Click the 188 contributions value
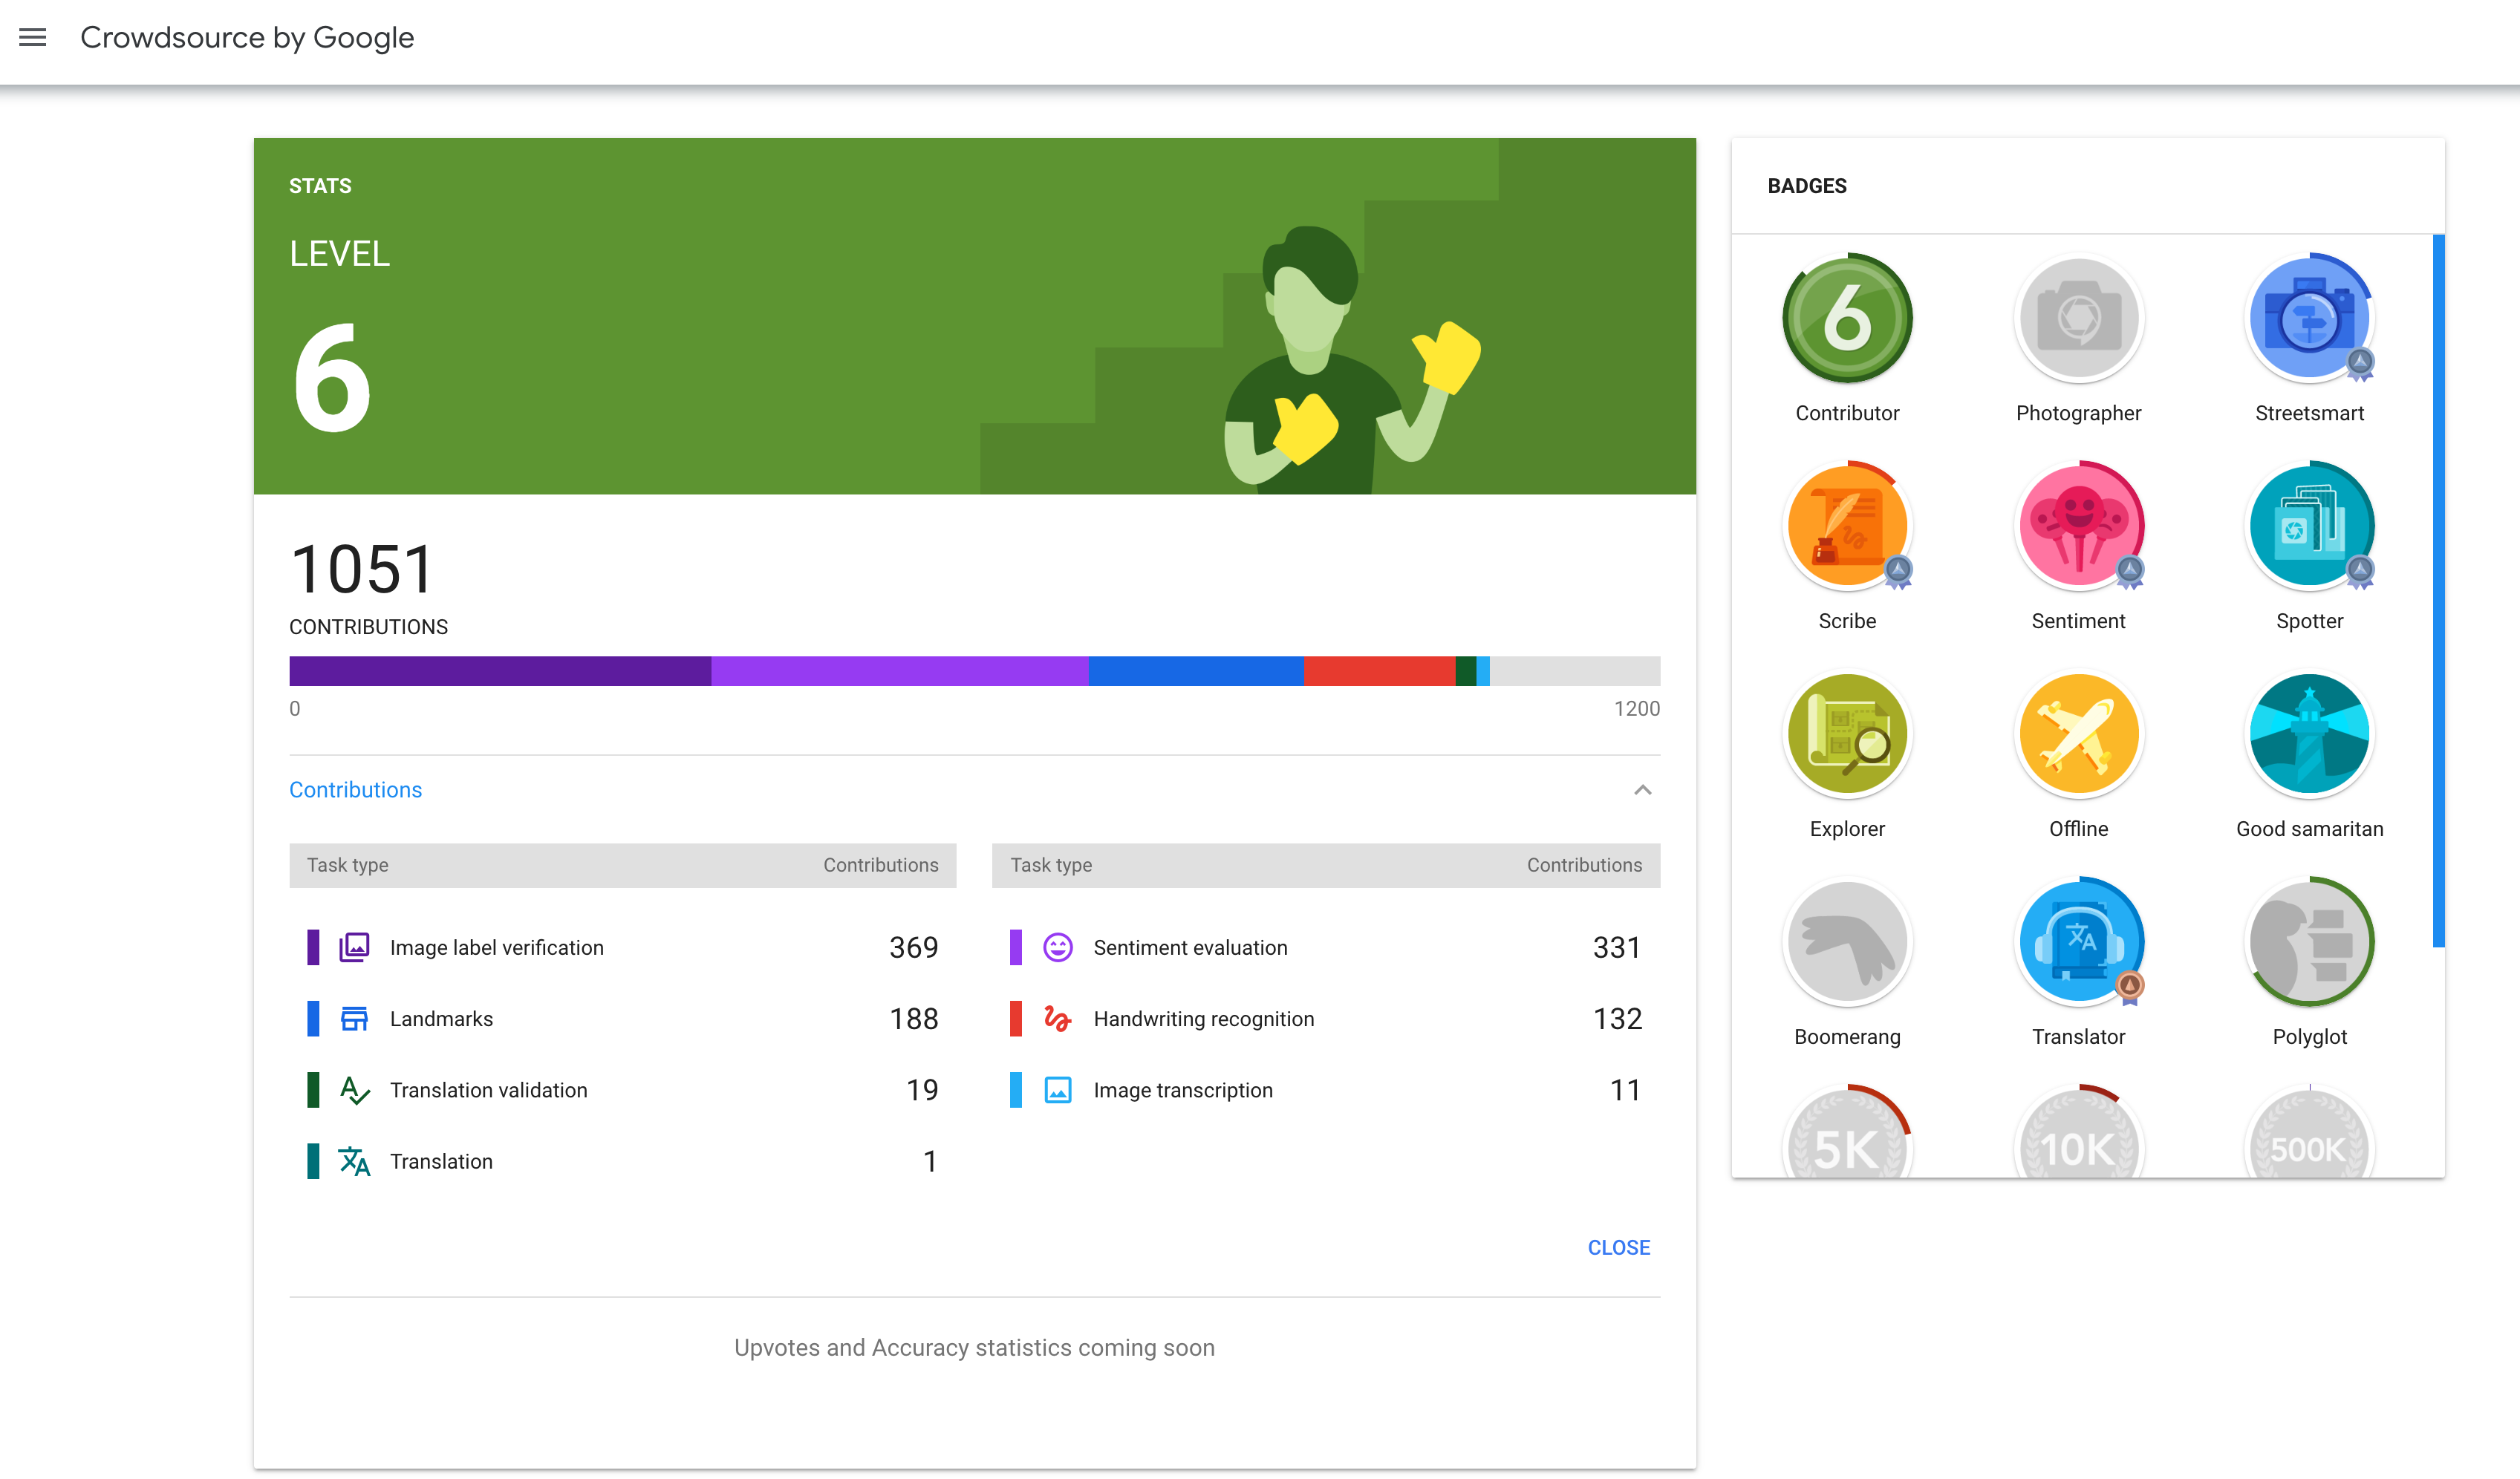This screenshot has height=1479, width=2520. tap(913, 1018)
